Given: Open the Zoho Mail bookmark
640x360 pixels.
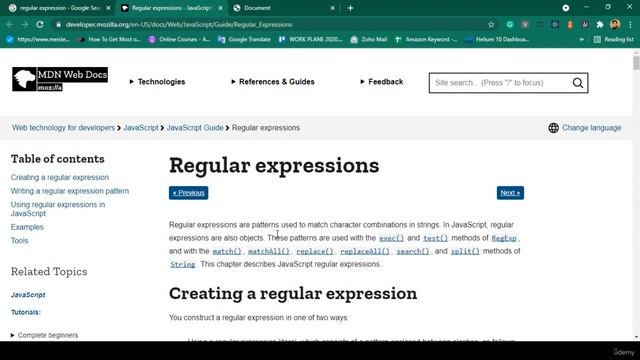Looking at the screenshot, I should point(369,39).
